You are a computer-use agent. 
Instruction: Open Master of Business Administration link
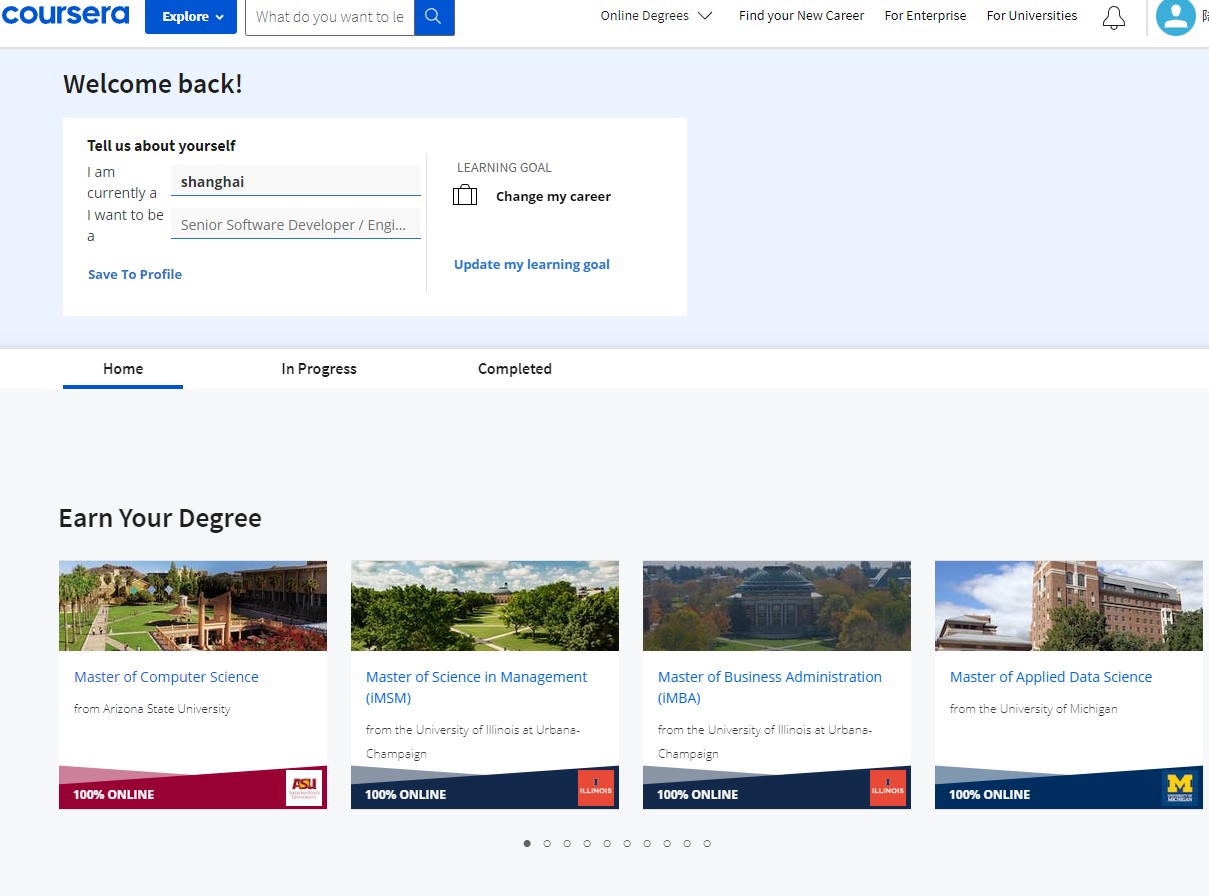[770, 687]
